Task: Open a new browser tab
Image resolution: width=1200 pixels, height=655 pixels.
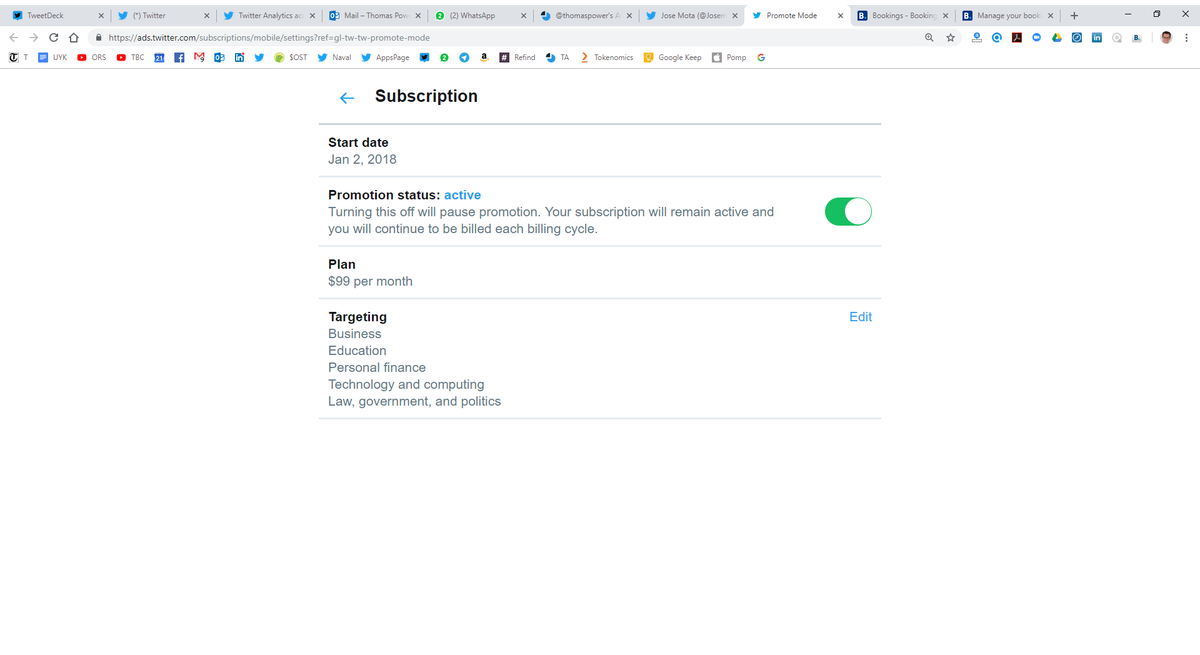Action: tap(1073, 15)
